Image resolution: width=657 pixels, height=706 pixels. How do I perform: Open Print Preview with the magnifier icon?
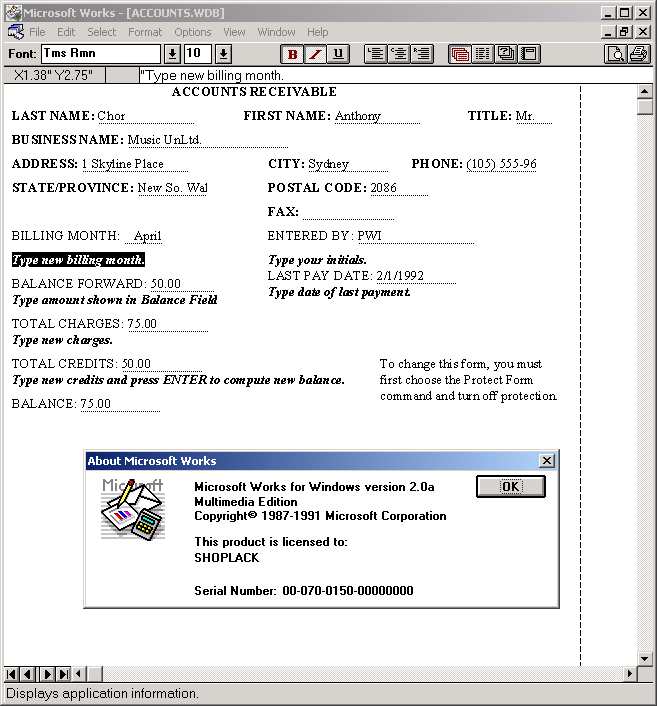[x=615, y=54]
